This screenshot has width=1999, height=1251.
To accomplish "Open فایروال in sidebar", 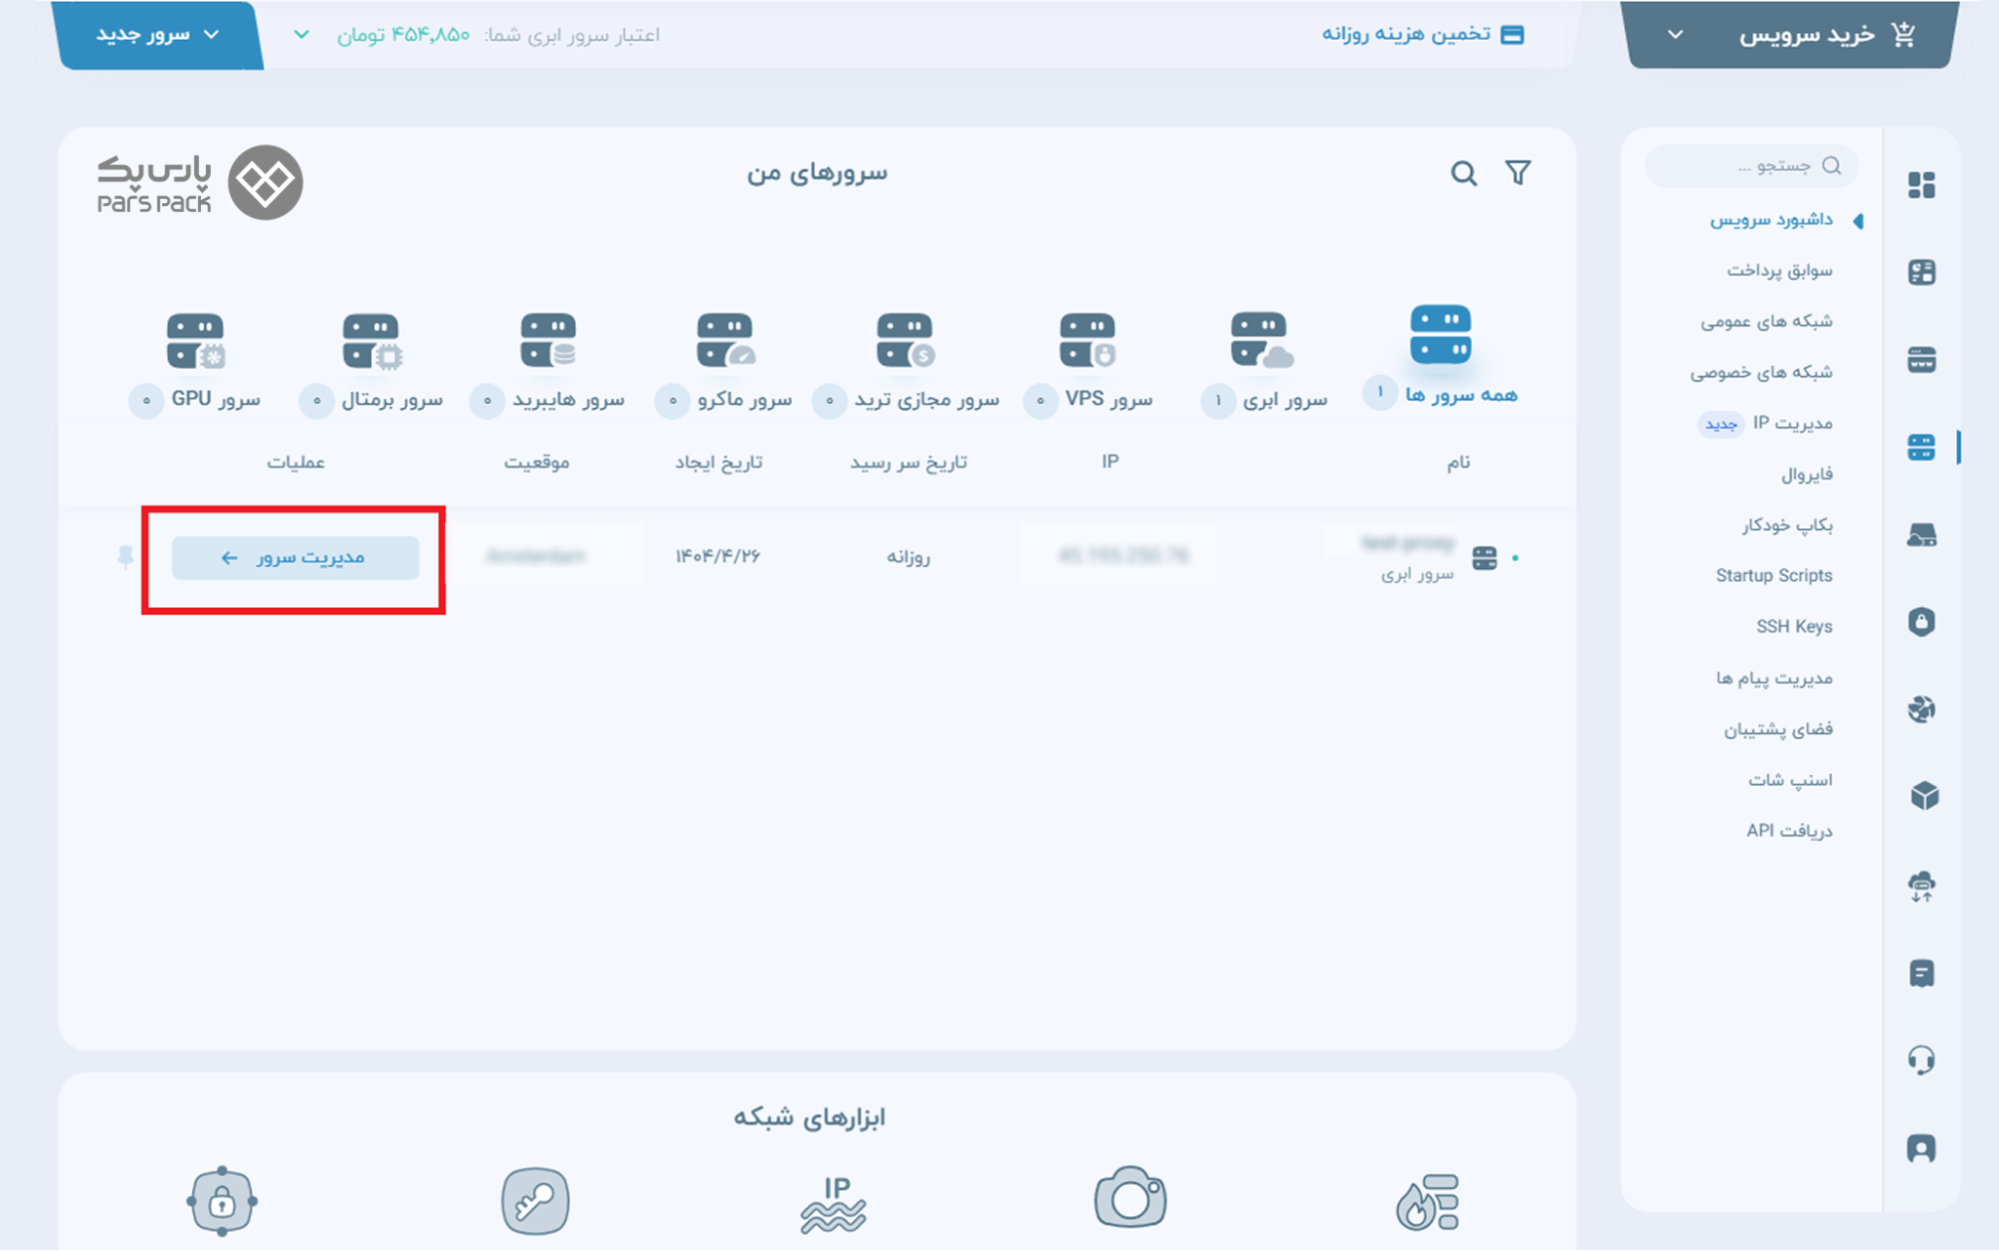I will 1806,475.
